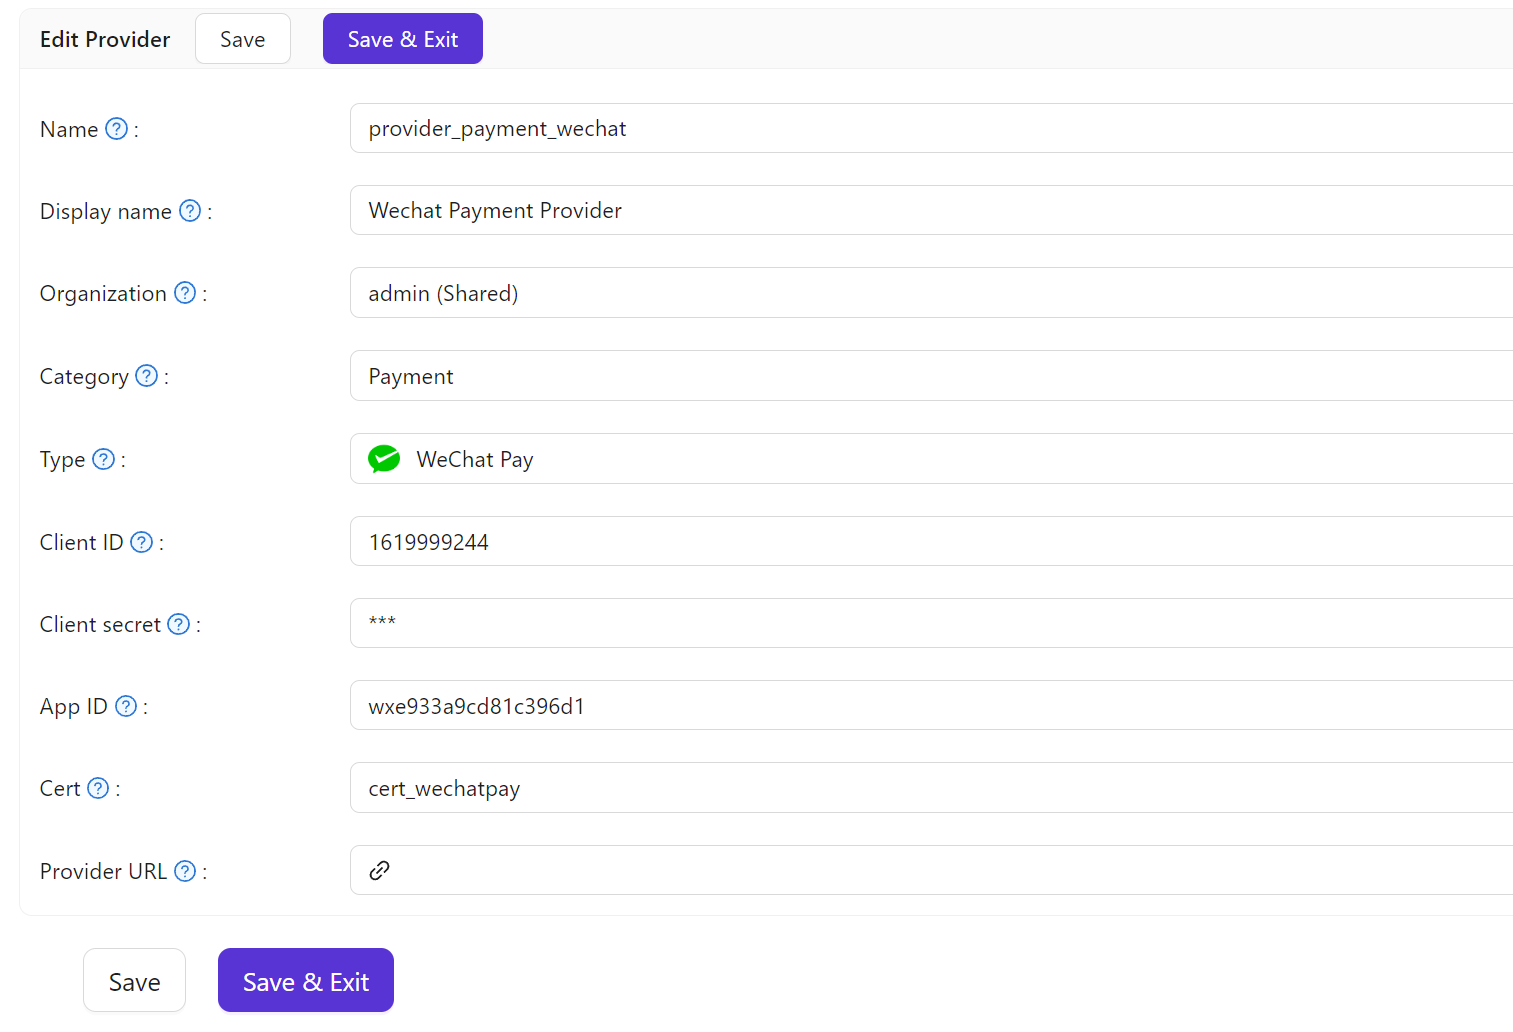Image resolution: width=1513 pixels, height=1032 pixels.
Task: Click the link icon in Provider URL field
Action: click(378, 870)
